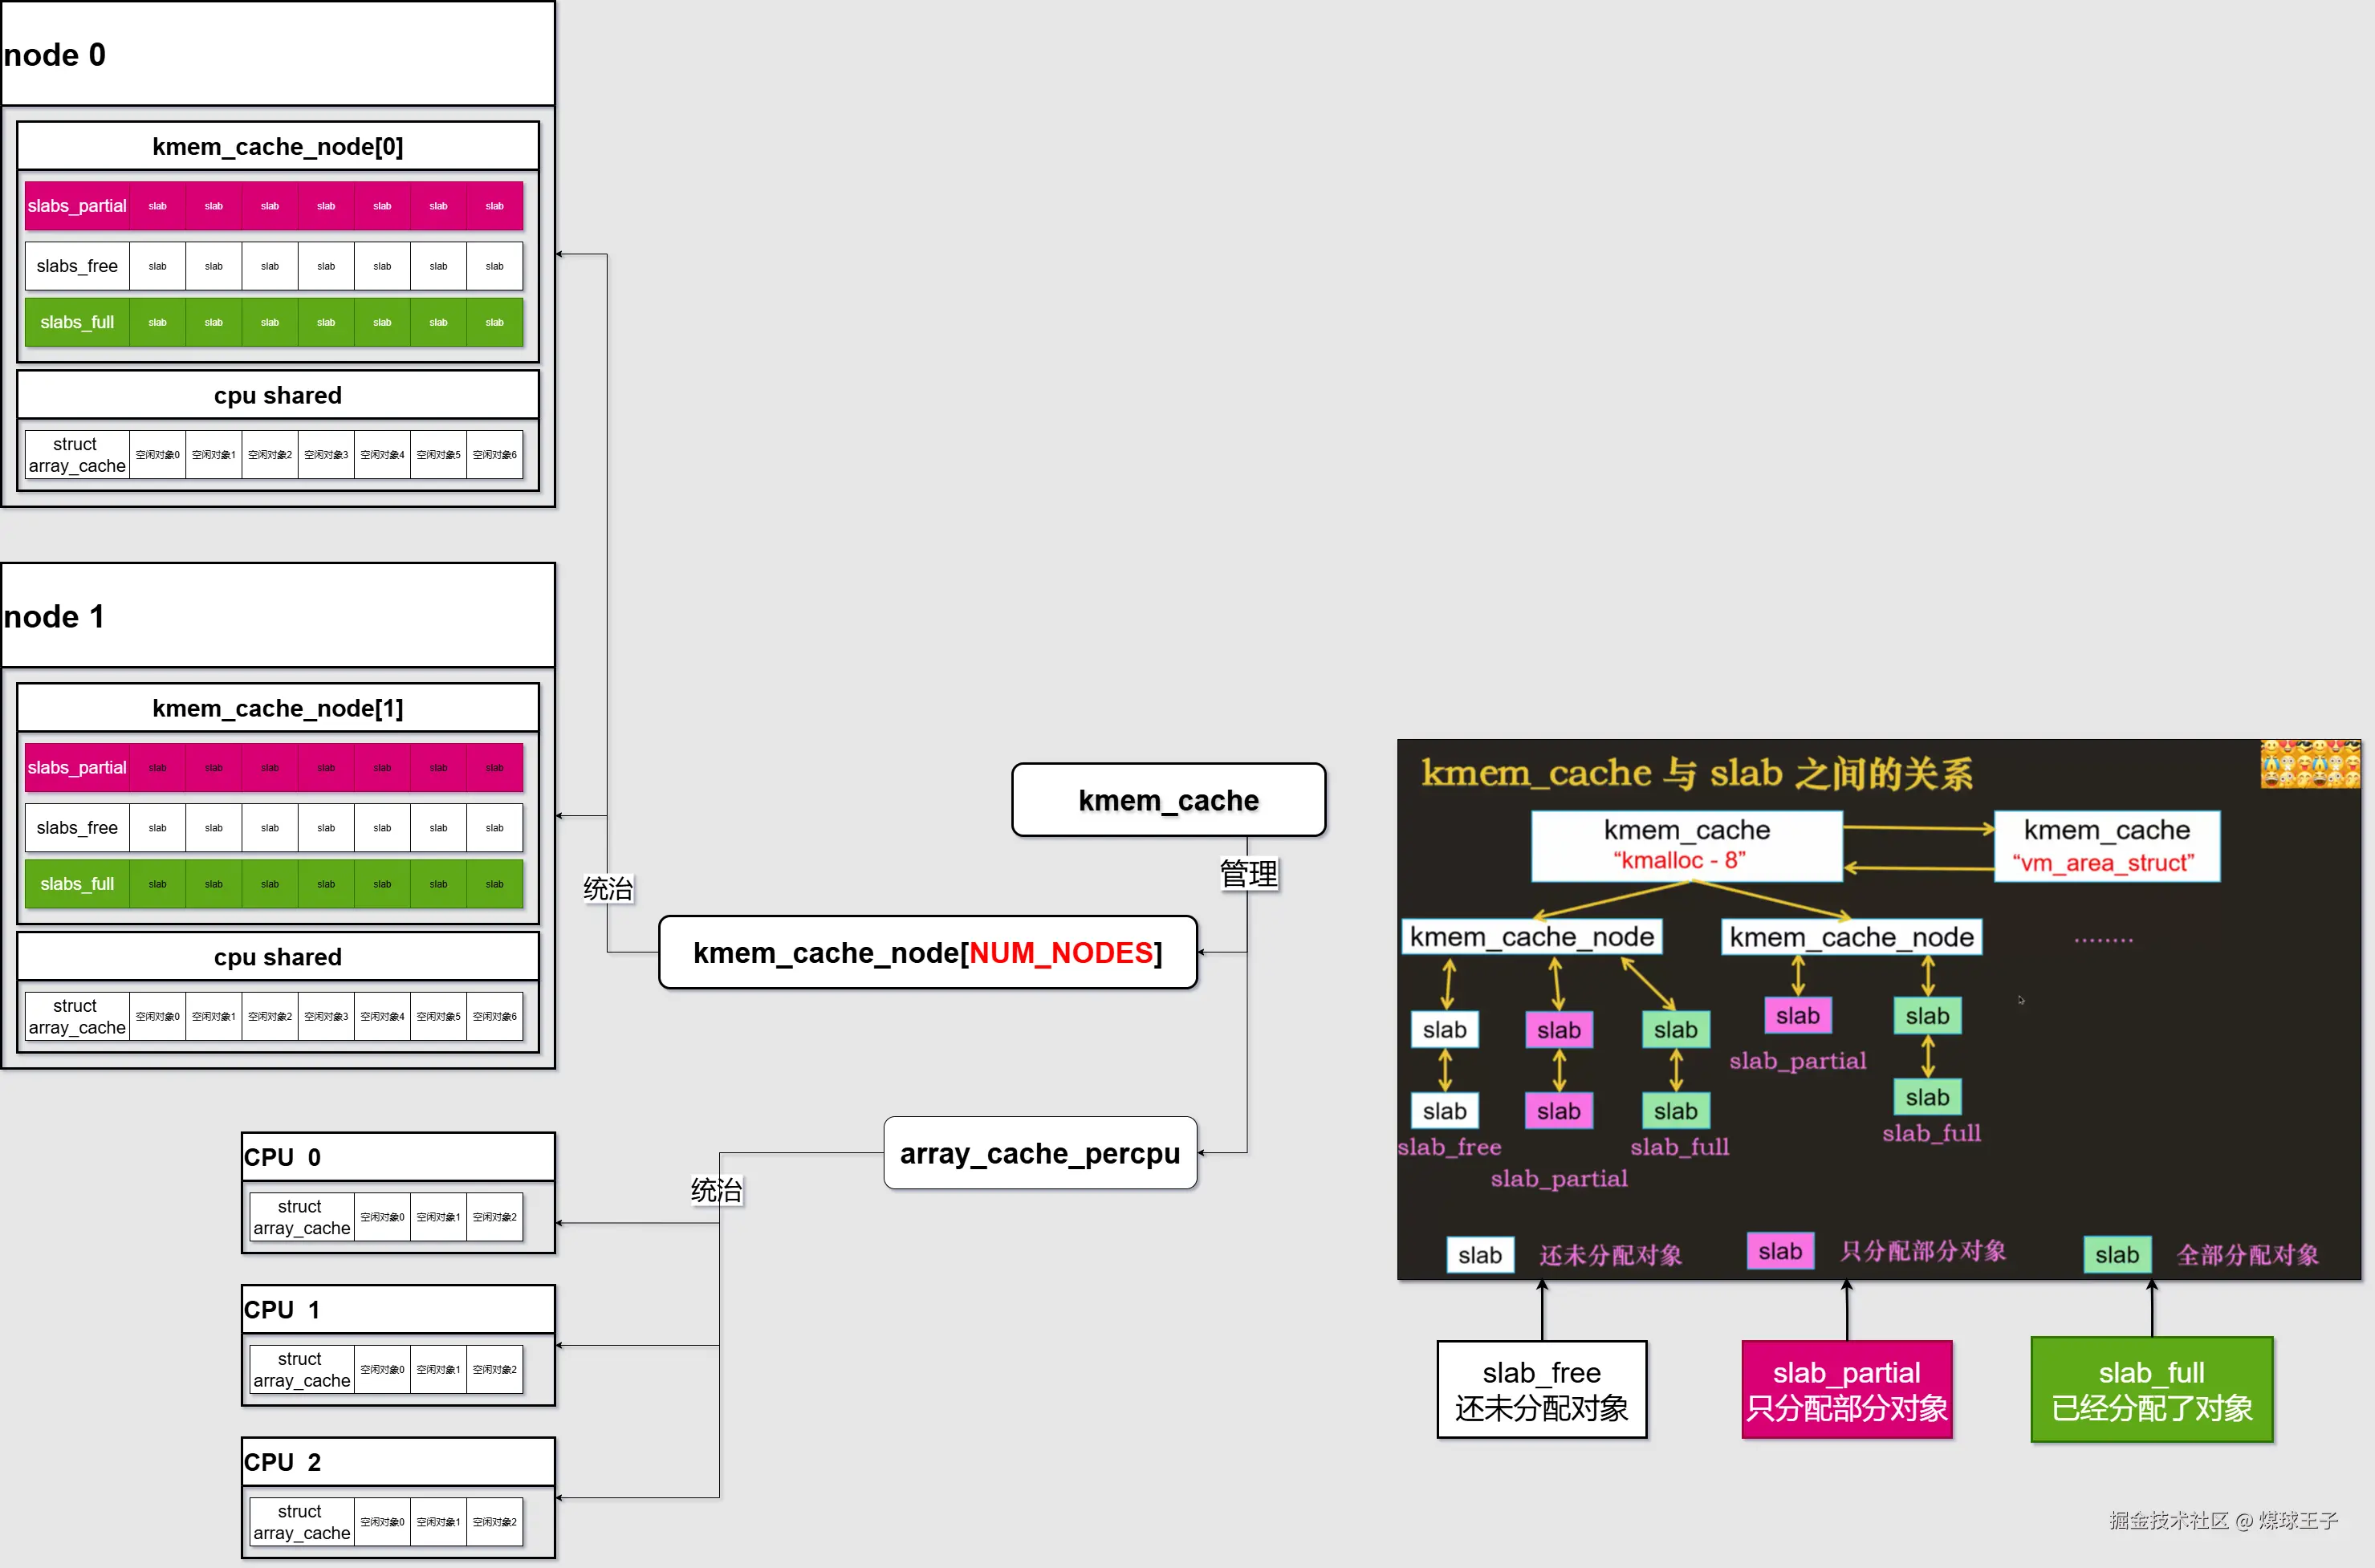
Task: Select the CPU 2 header box
Action: pos(398,1462)
